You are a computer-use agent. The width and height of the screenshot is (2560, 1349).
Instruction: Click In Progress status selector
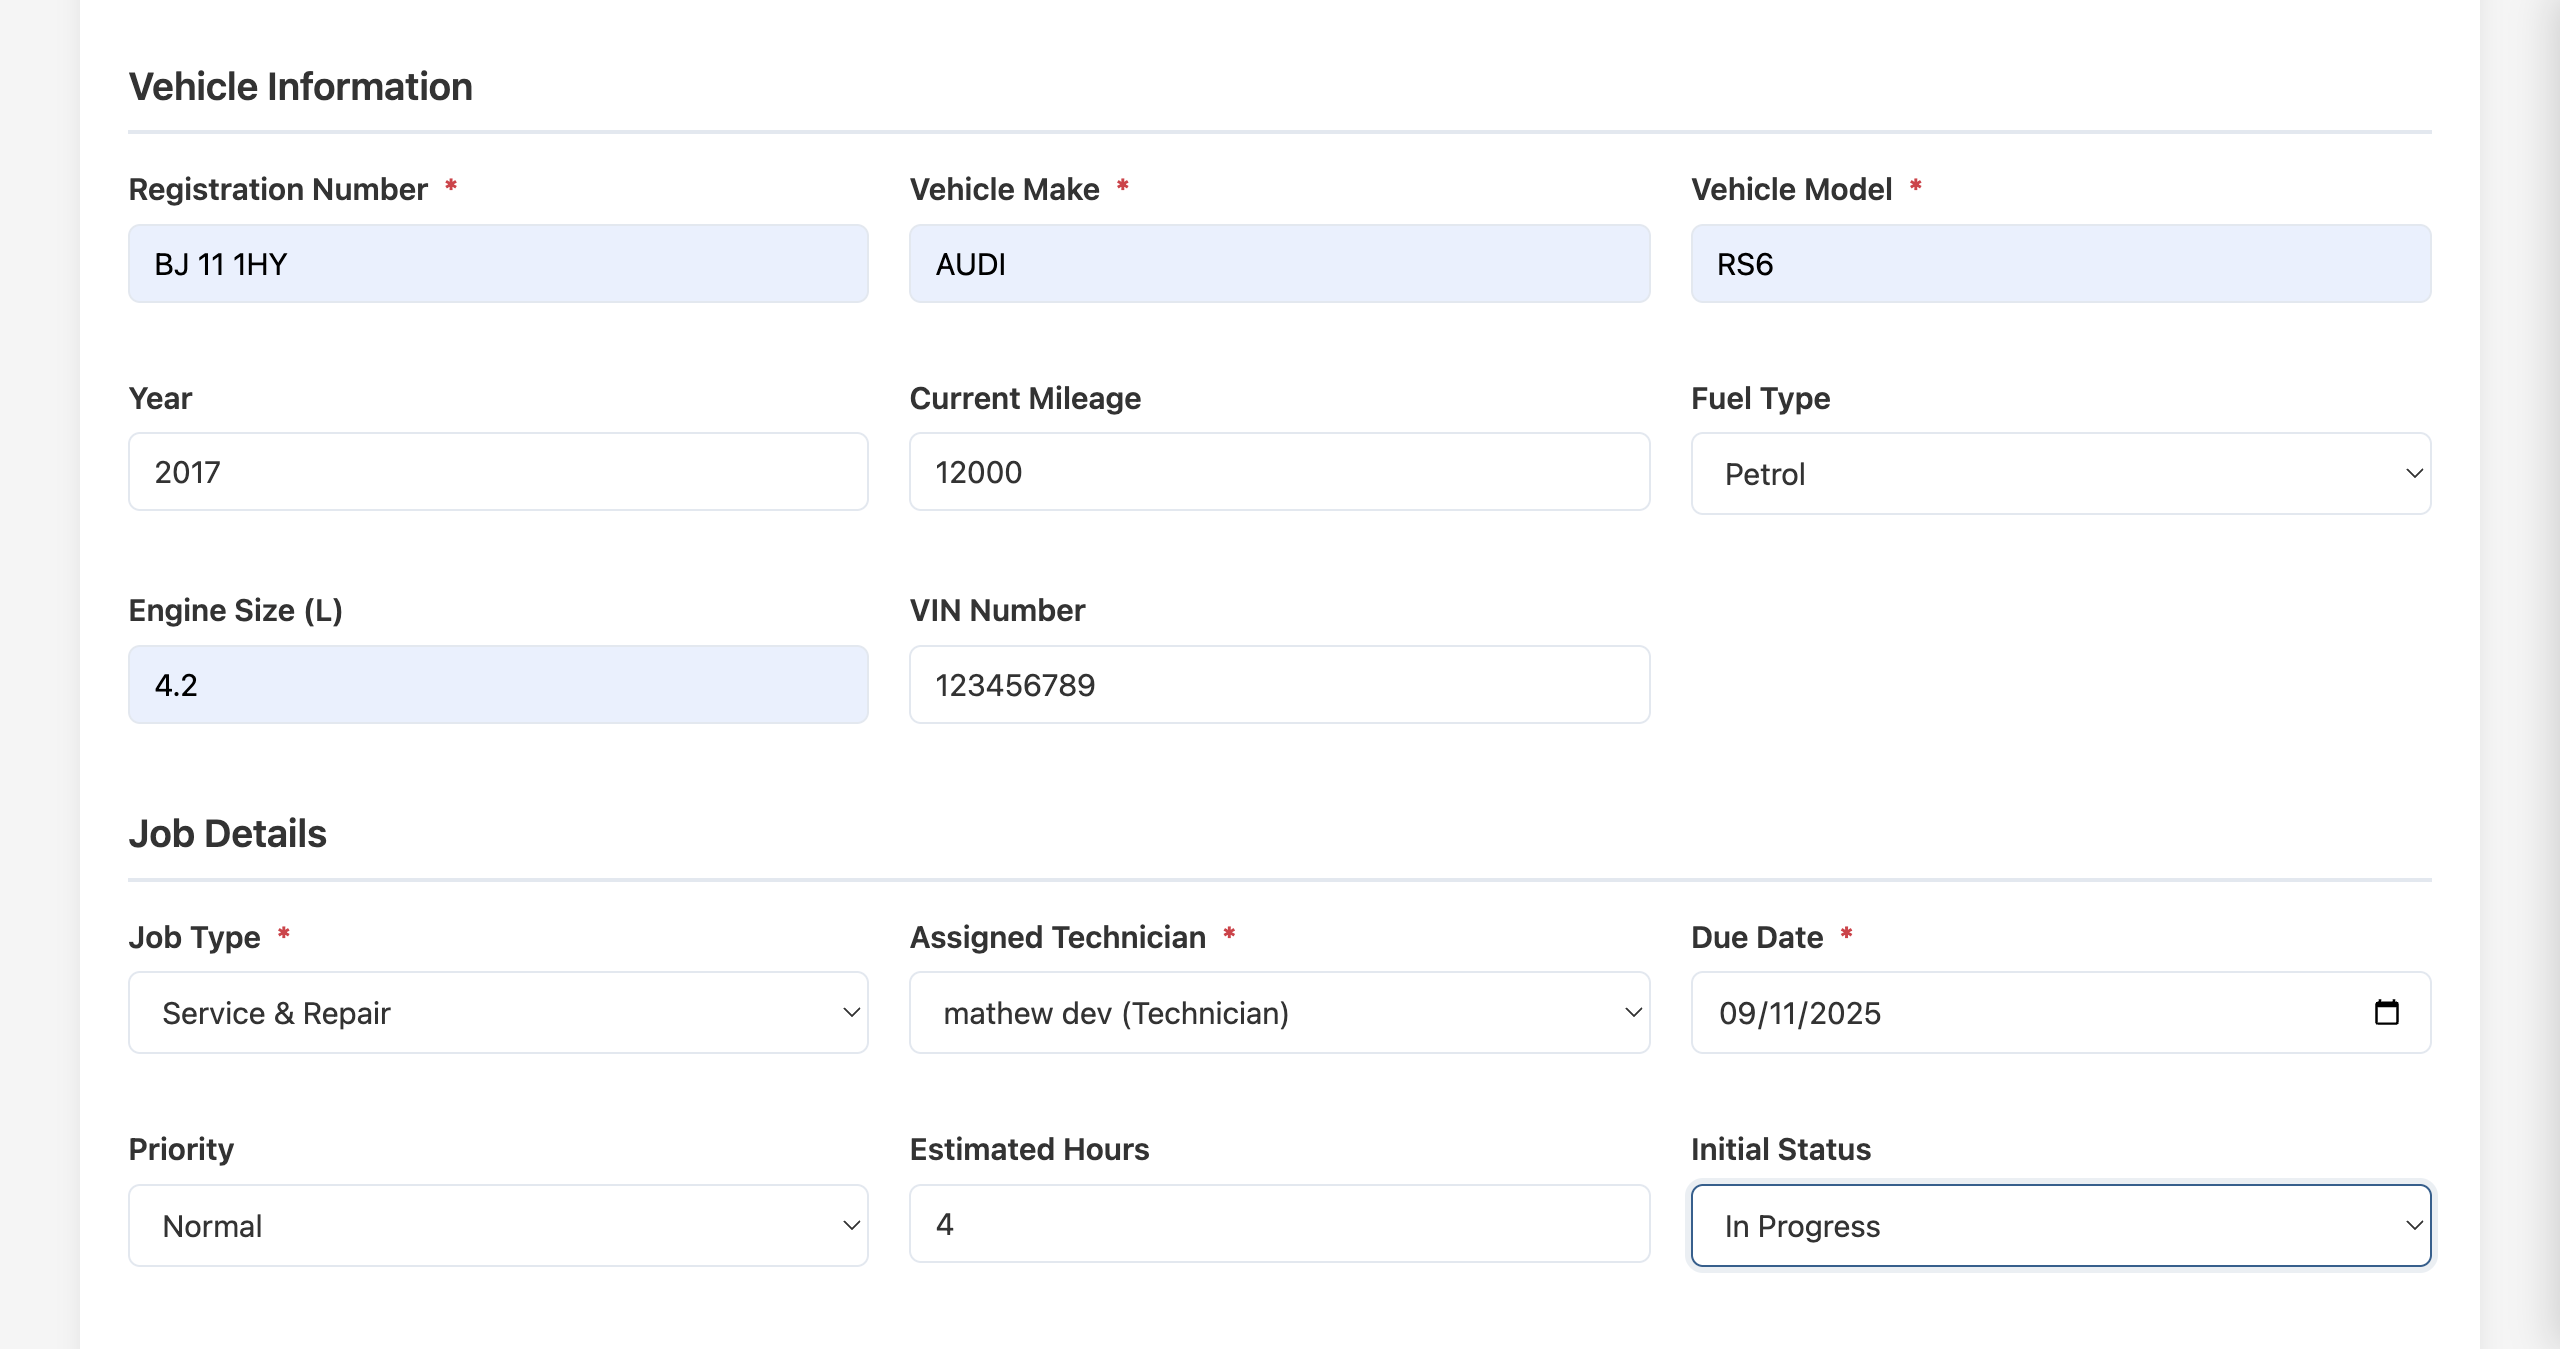(x=2060, y=1225)
